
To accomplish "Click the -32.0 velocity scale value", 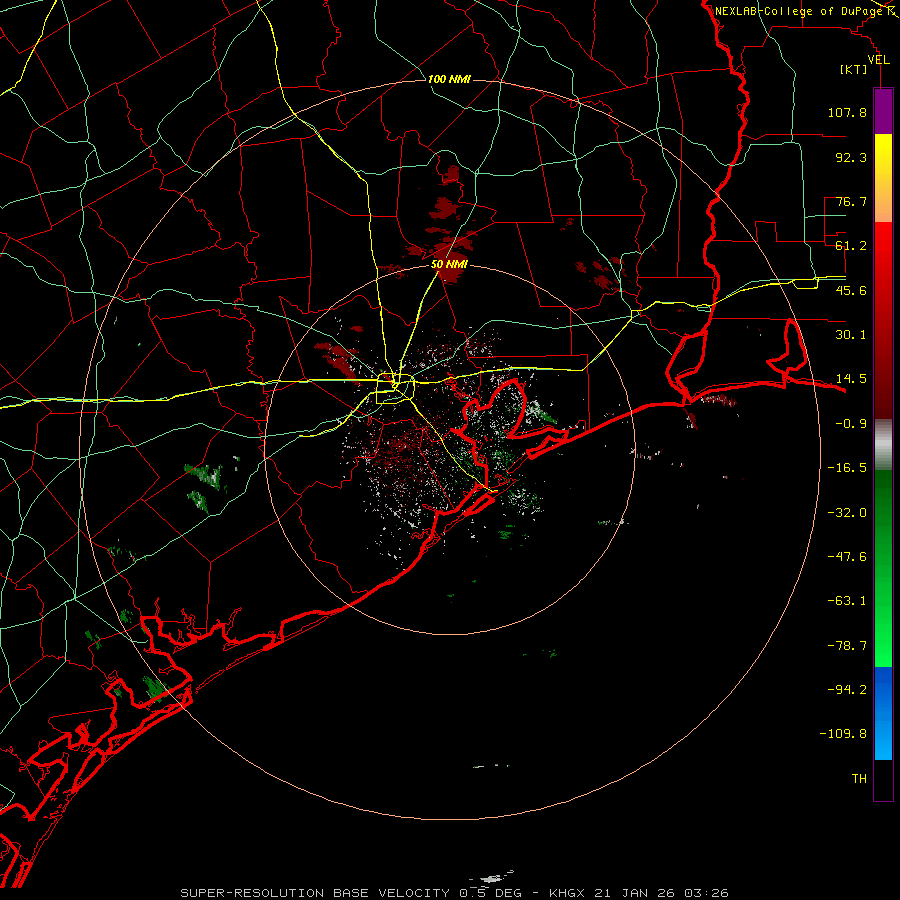I will 847,513.
